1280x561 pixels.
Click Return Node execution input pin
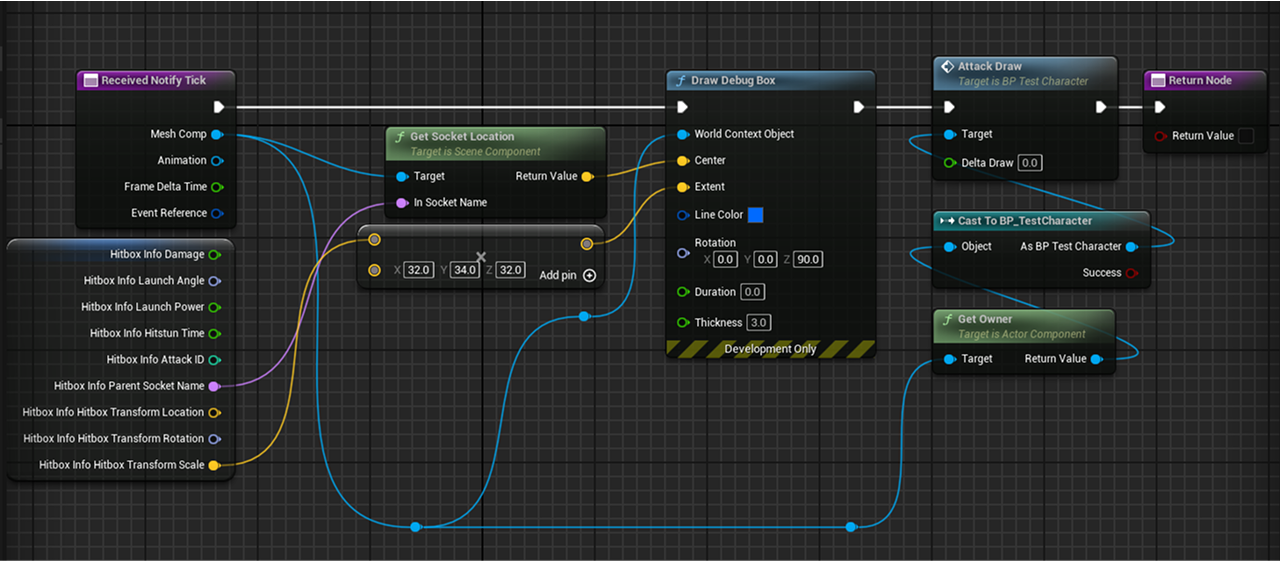(x=1159, y=107)
